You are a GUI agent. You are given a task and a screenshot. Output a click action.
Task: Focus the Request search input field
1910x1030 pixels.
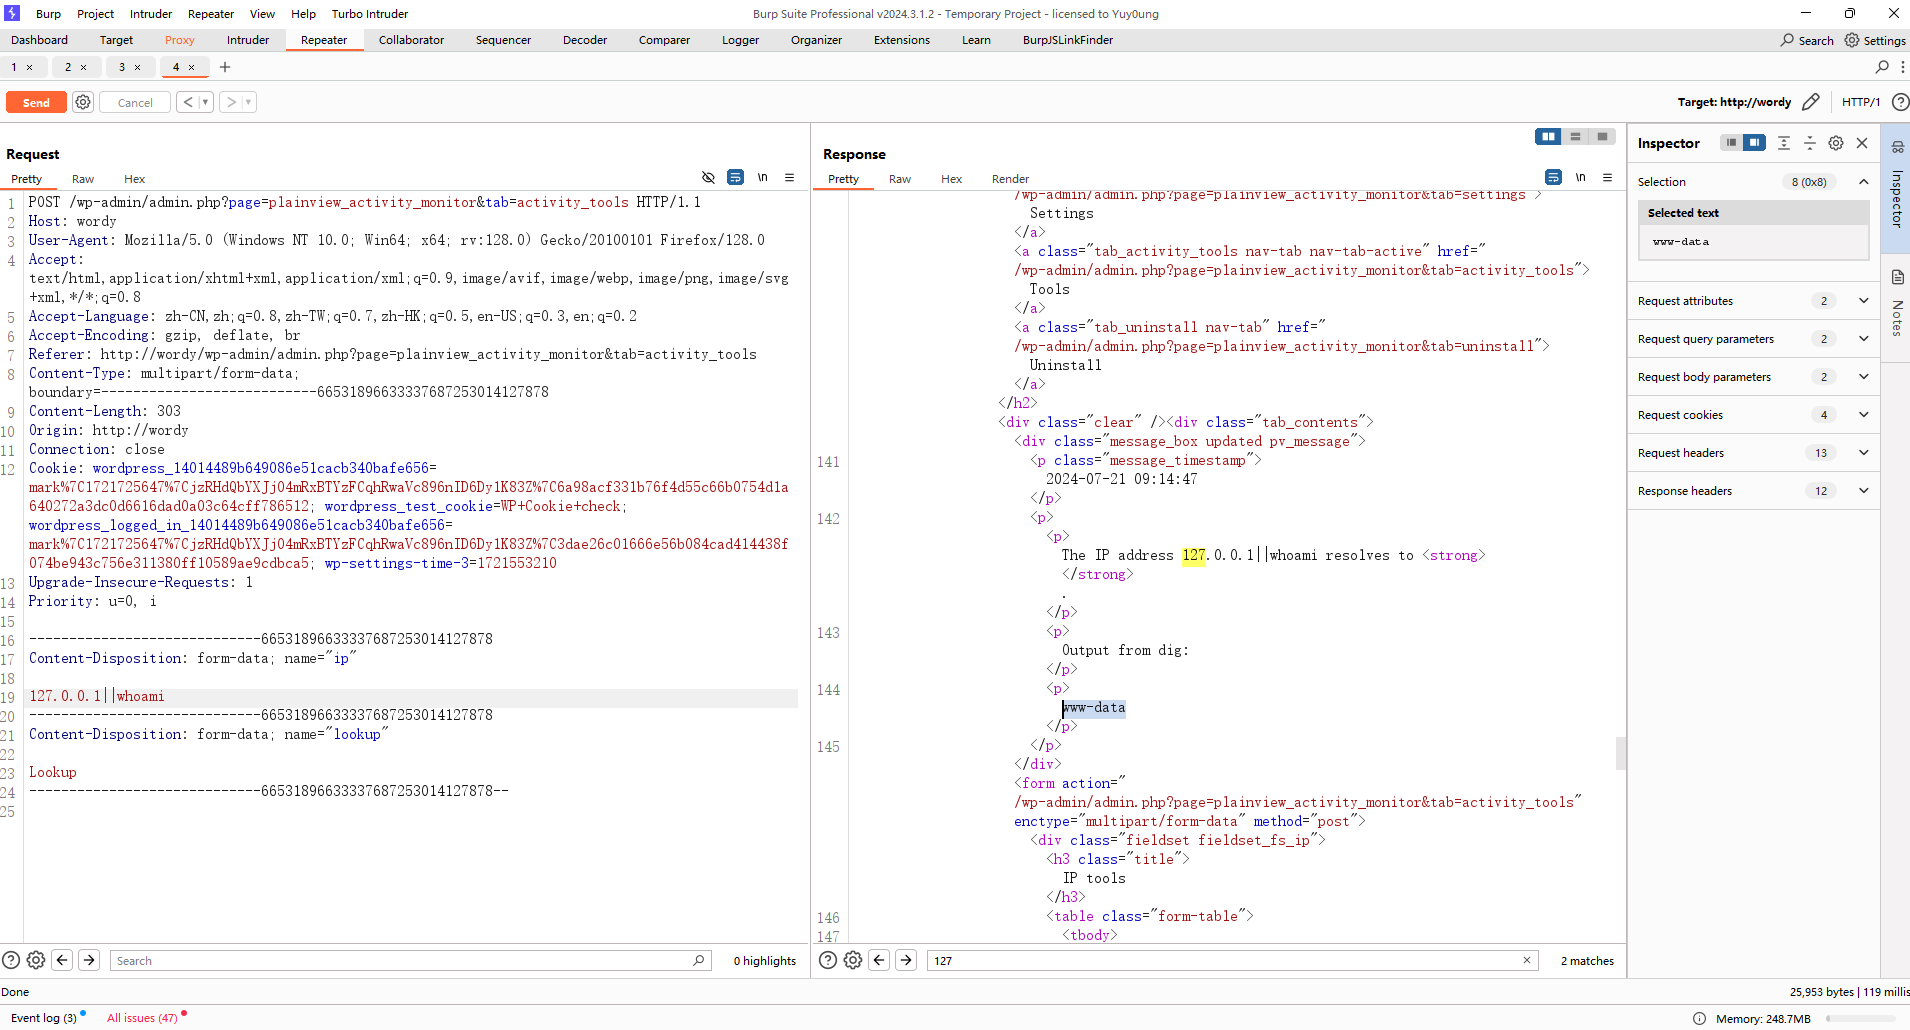pos(400,961)
